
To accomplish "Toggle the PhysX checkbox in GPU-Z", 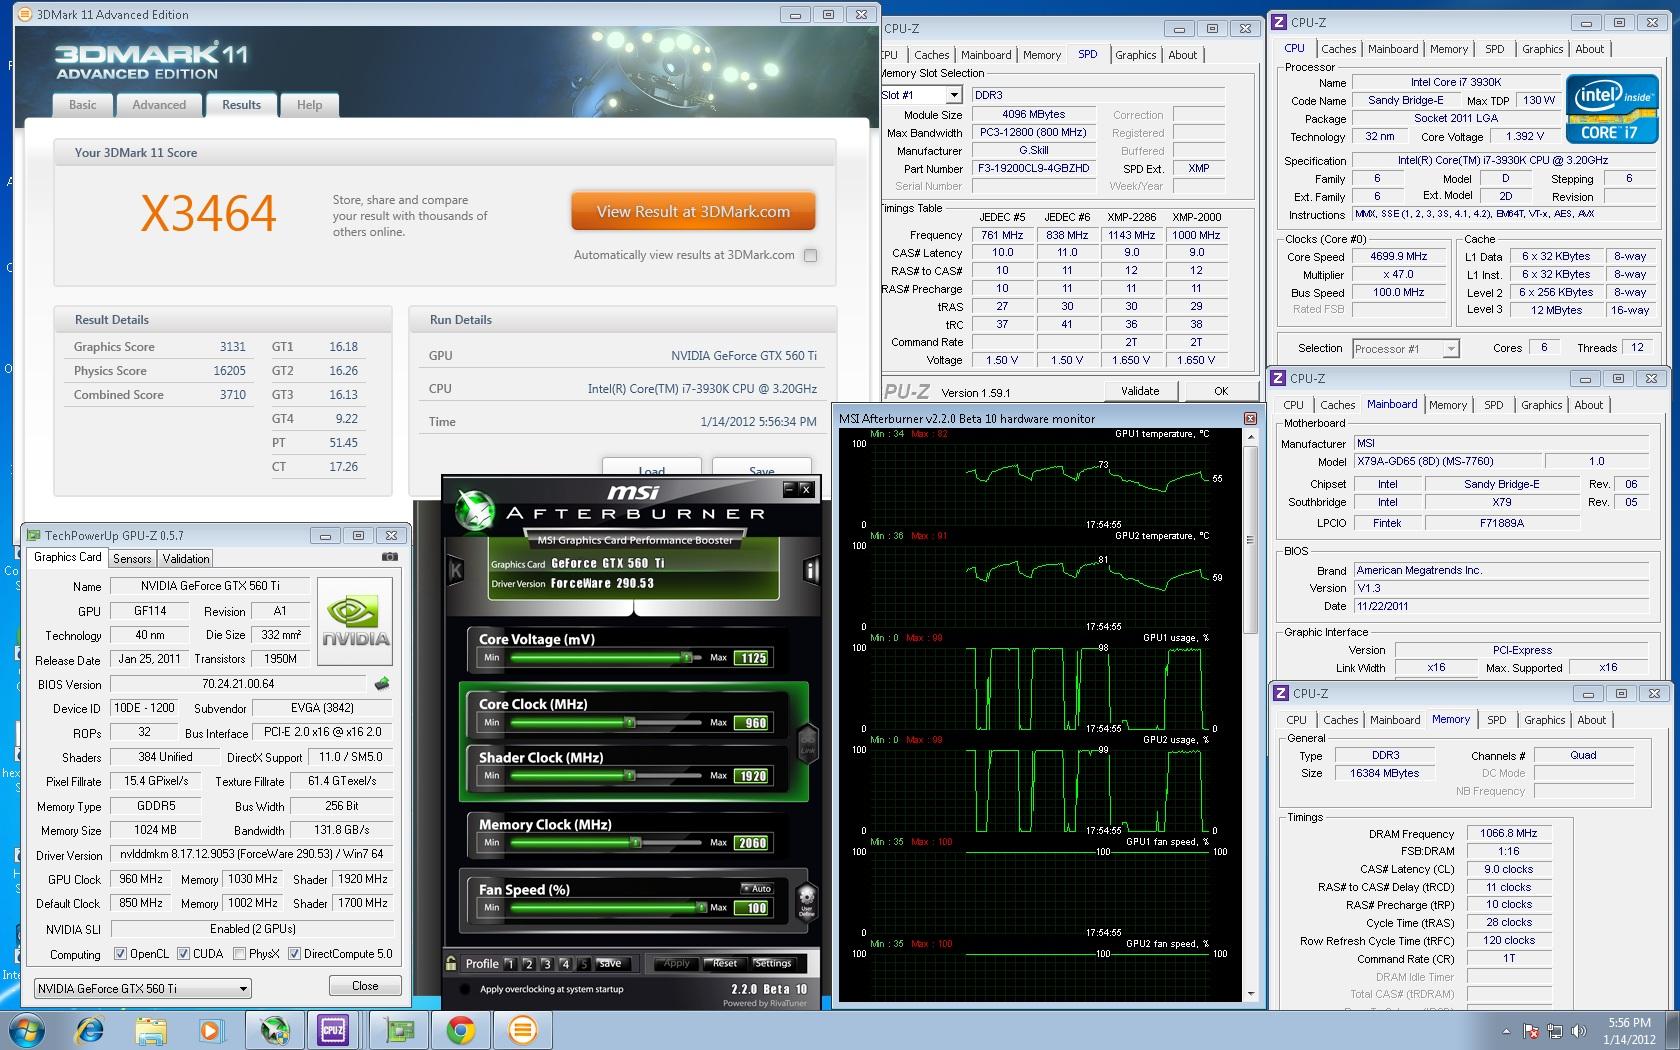I will click(239, 954).
